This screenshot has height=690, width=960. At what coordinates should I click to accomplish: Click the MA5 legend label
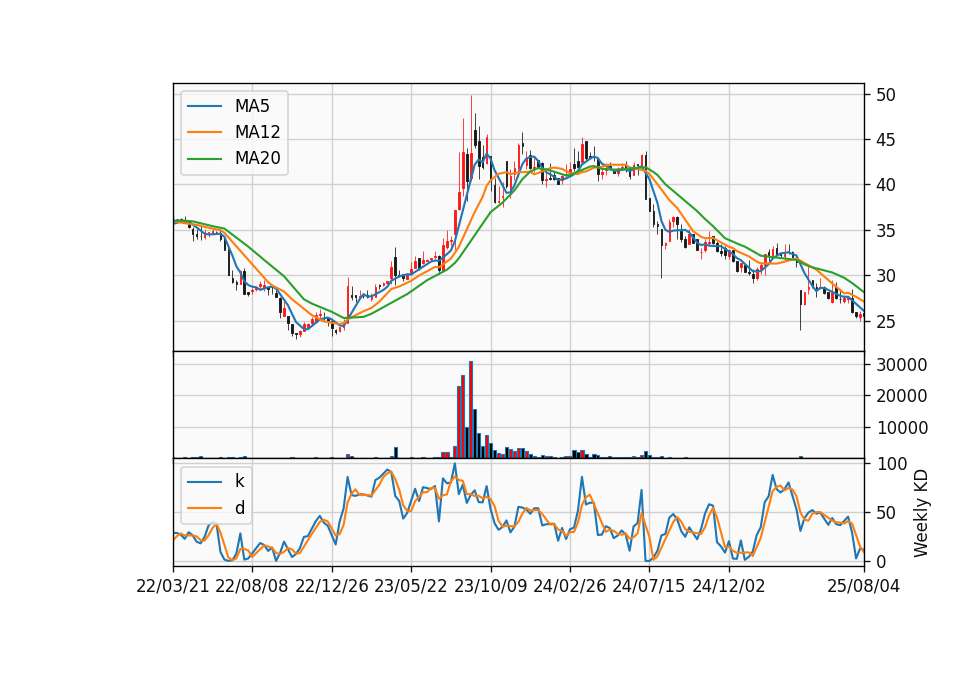click(252, 106)
